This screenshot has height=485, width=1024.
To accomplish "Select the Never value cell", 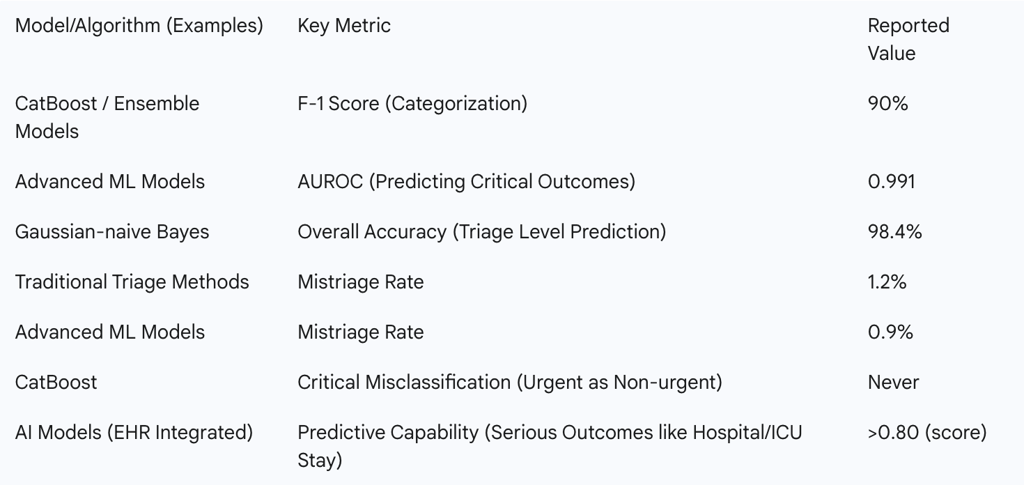I will (x=893, y=381).
